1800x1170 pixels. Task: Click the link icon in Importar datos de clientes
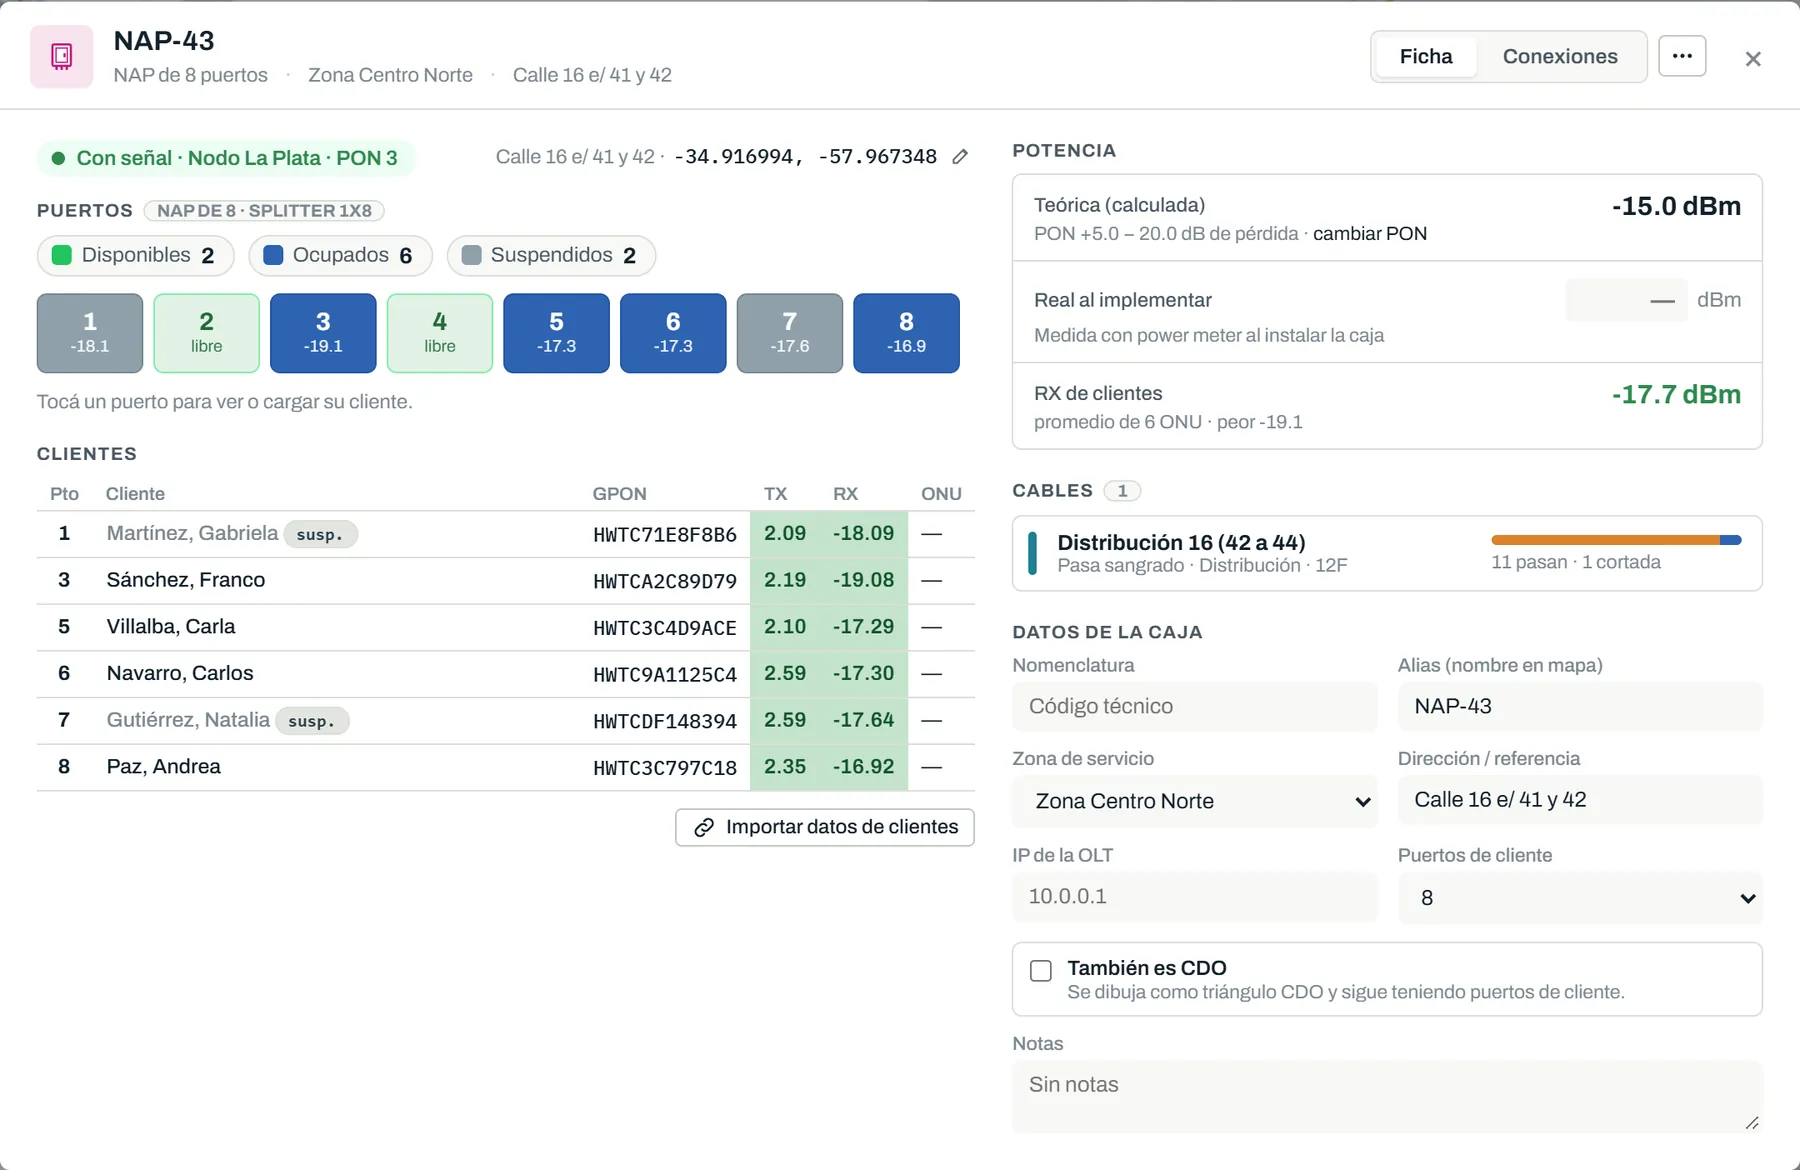pyautogui.click(x=704, y=828)
